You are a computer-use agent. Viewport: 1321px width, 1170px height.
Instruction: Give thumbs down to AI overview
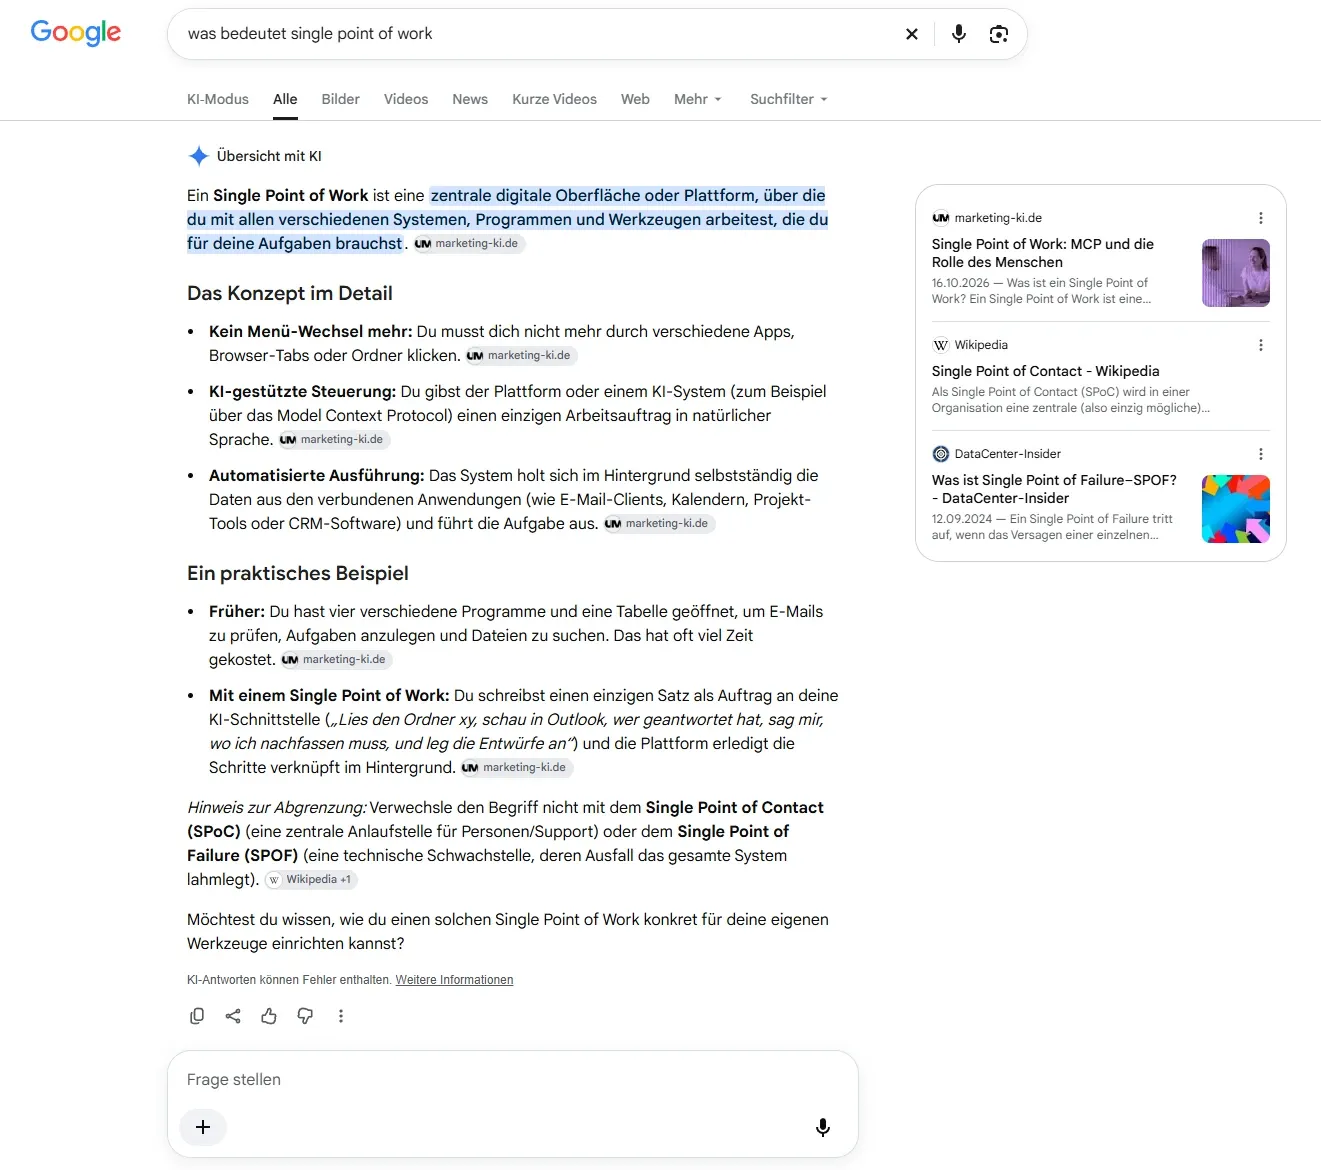[305, 1016]
